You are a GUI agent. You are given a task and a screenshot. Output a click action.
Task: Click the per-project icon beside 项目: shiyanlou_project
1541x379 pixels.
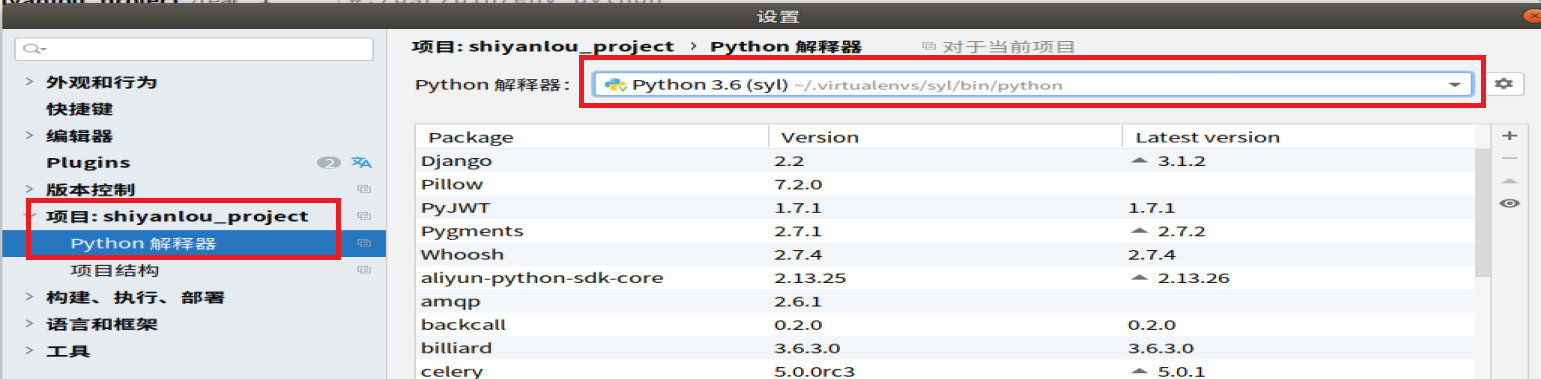tap(364, 216)
